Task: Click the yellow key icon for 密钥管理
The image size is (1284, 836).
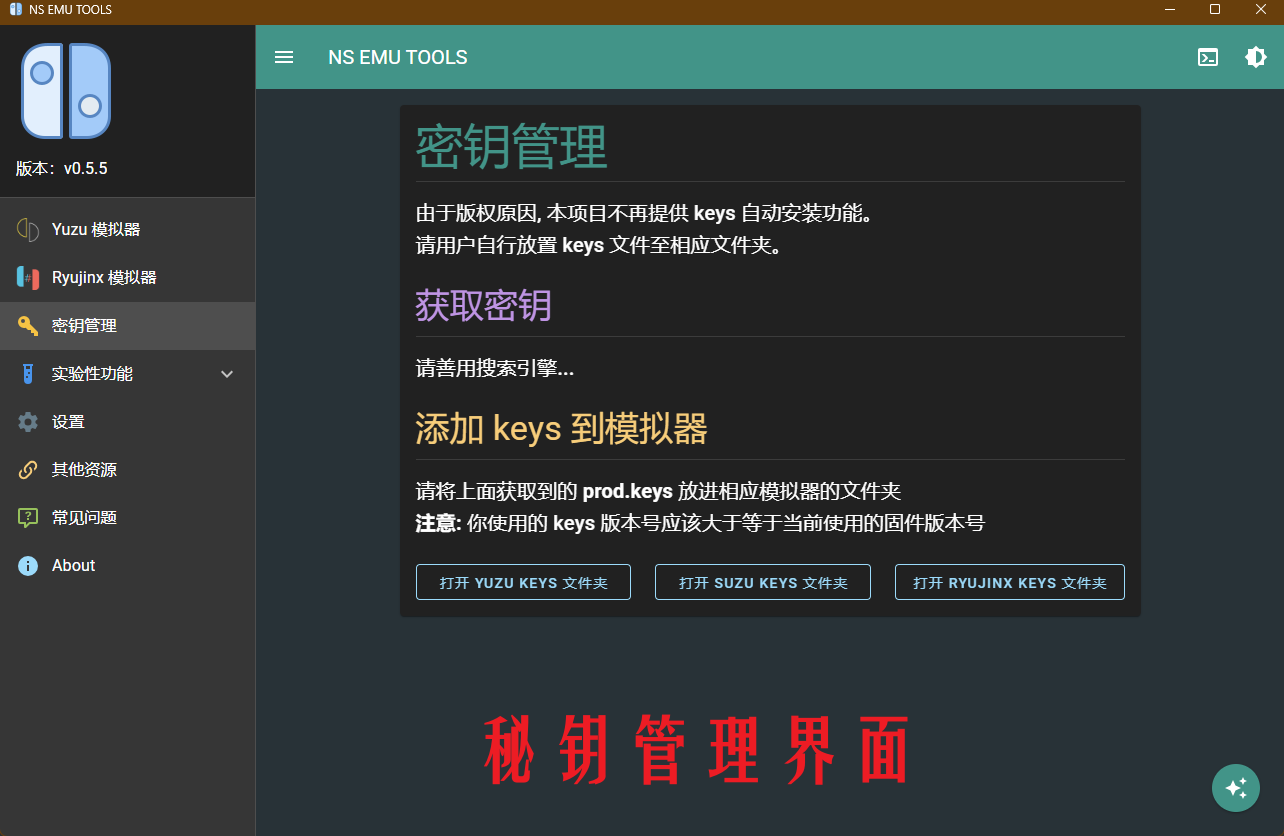Action: pos(27,325)
